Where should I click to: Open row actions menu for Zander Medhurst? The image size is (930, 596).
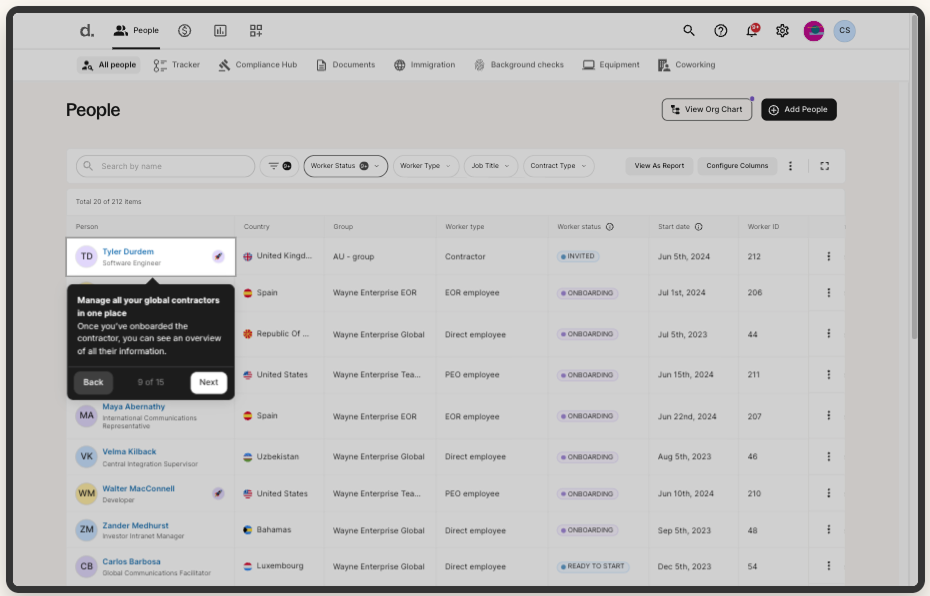tap(829, 530)
